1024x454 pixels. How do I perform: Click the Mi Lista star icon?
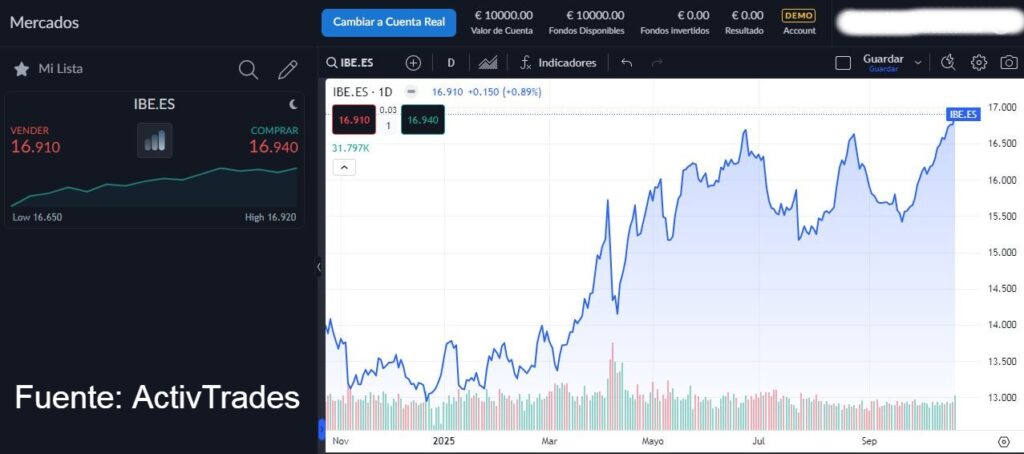click(x=21, y=69)
